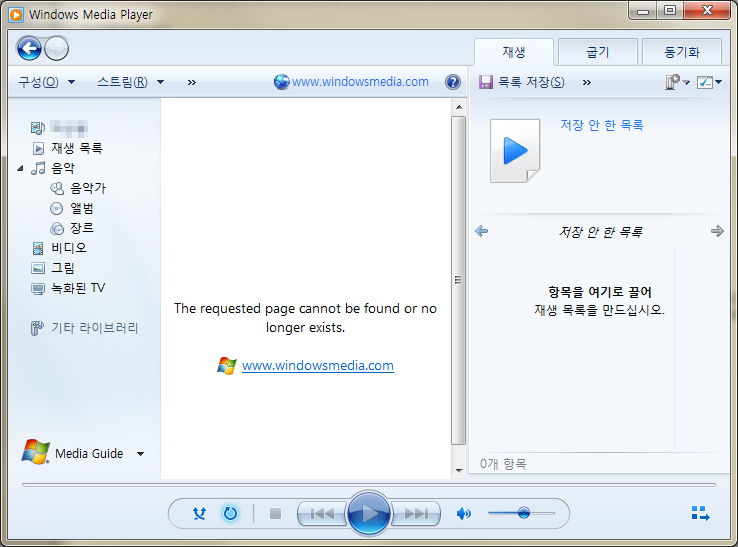The width and height of the screenshot is (738, 547).
Task: Click the Windows Media Player title bar icon
Action: [16, 15]
